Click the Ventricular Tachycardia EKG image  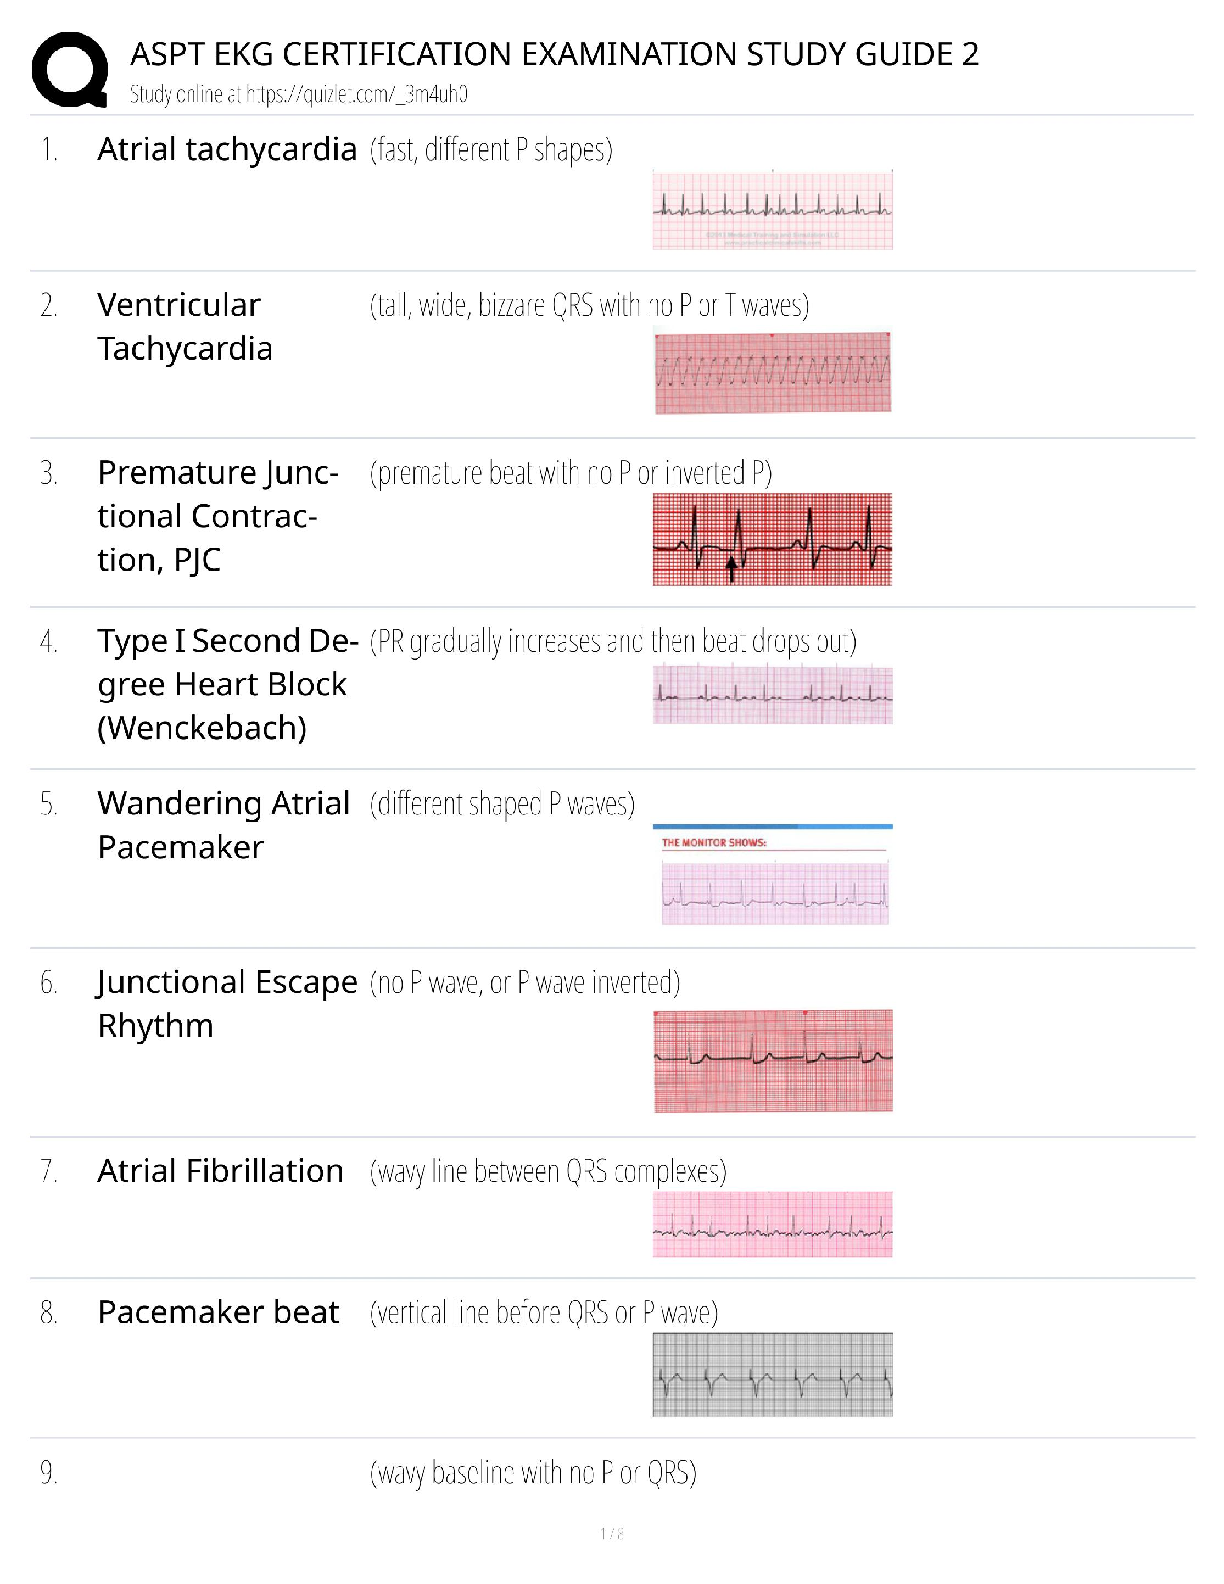(772, 373)
